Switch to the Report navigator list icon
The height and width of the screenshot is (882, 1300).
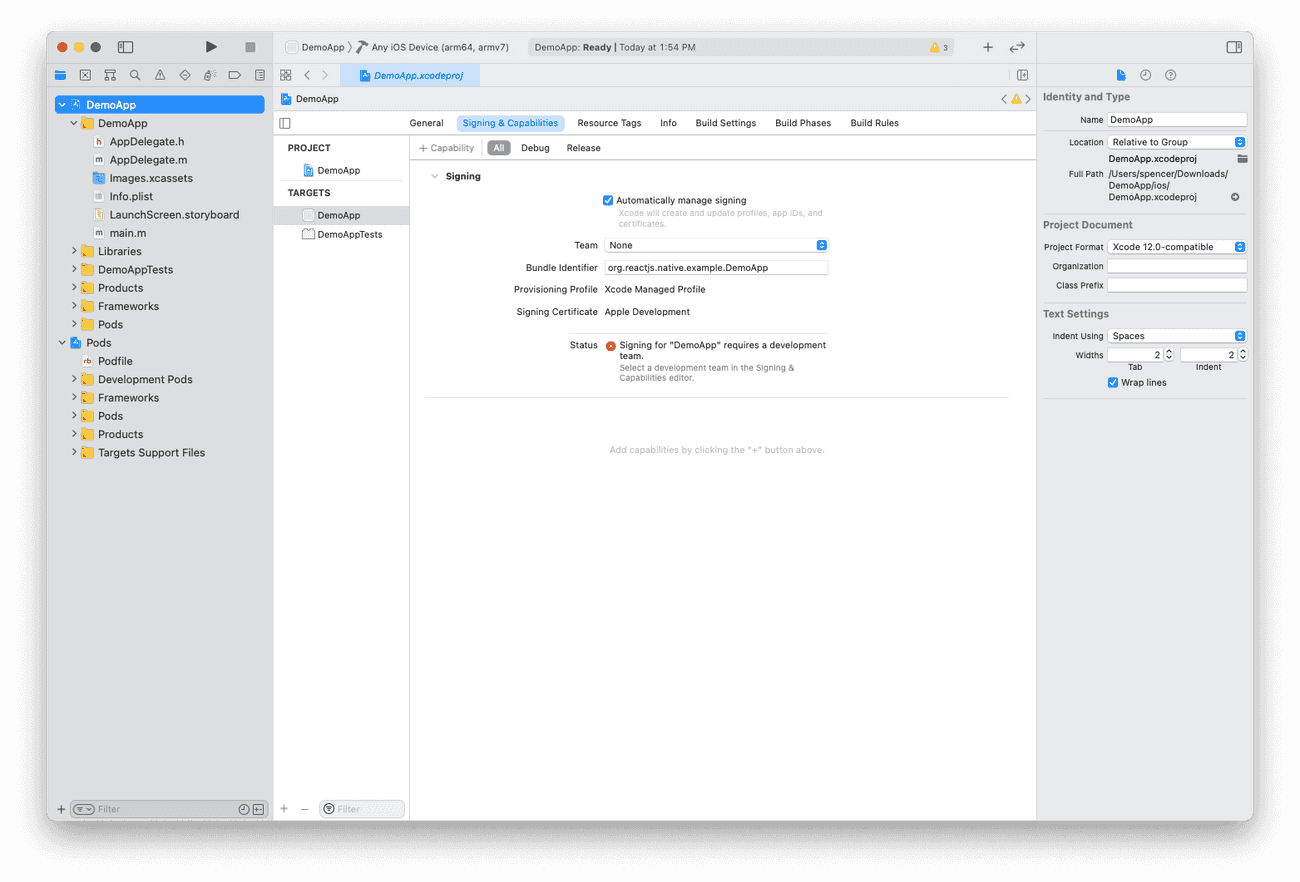pyautogui.click(x=259, y=75)
